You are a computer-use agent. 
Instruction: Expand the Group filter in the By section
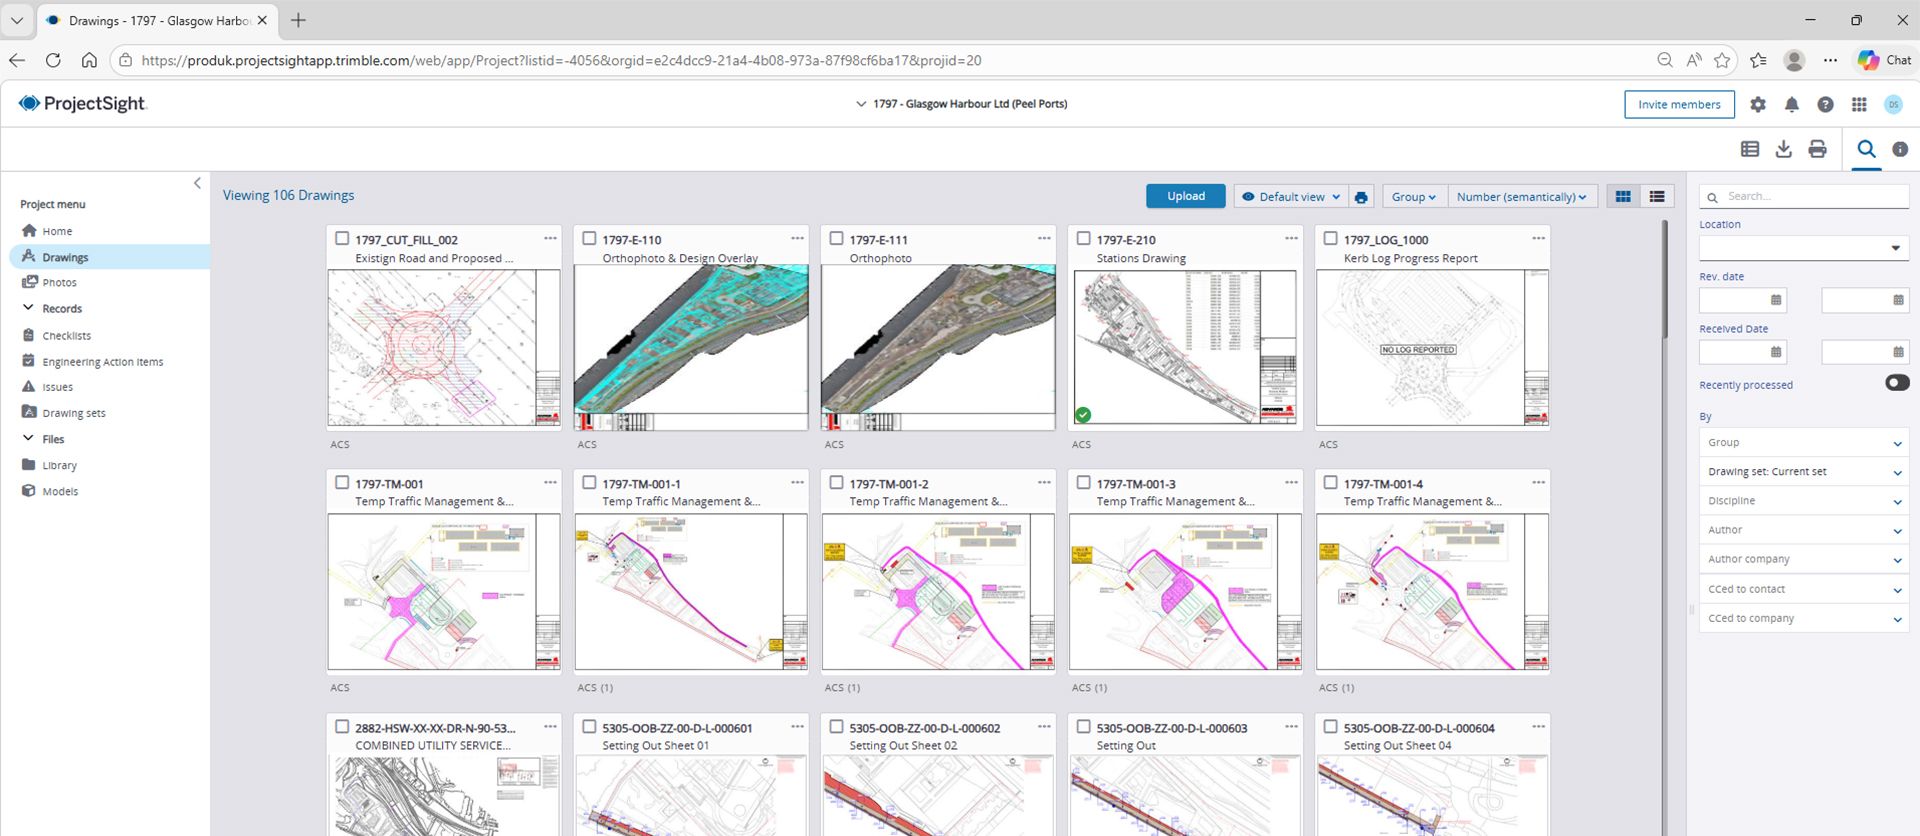[x=1804, y=443]
